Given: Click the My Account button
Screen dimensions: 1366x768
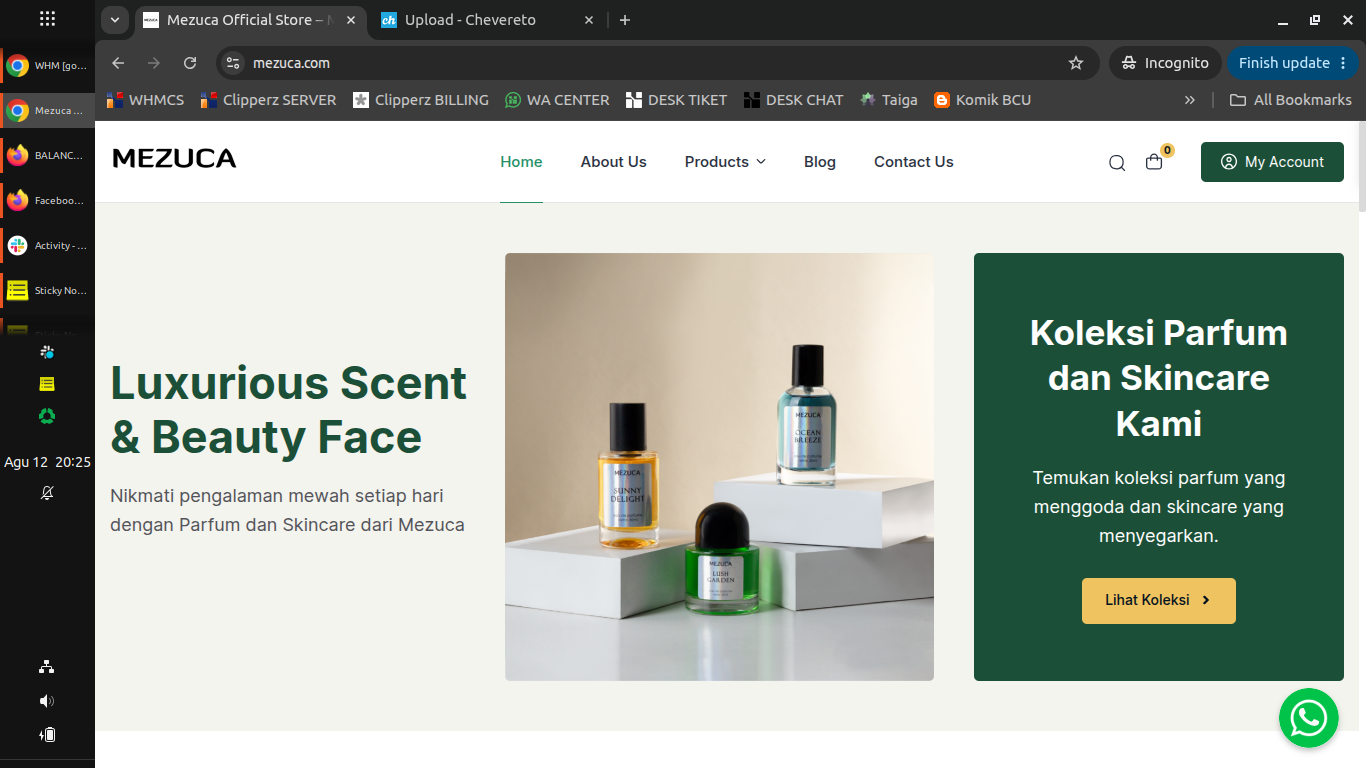Looking at the screenshot, I should point(1272,162).
